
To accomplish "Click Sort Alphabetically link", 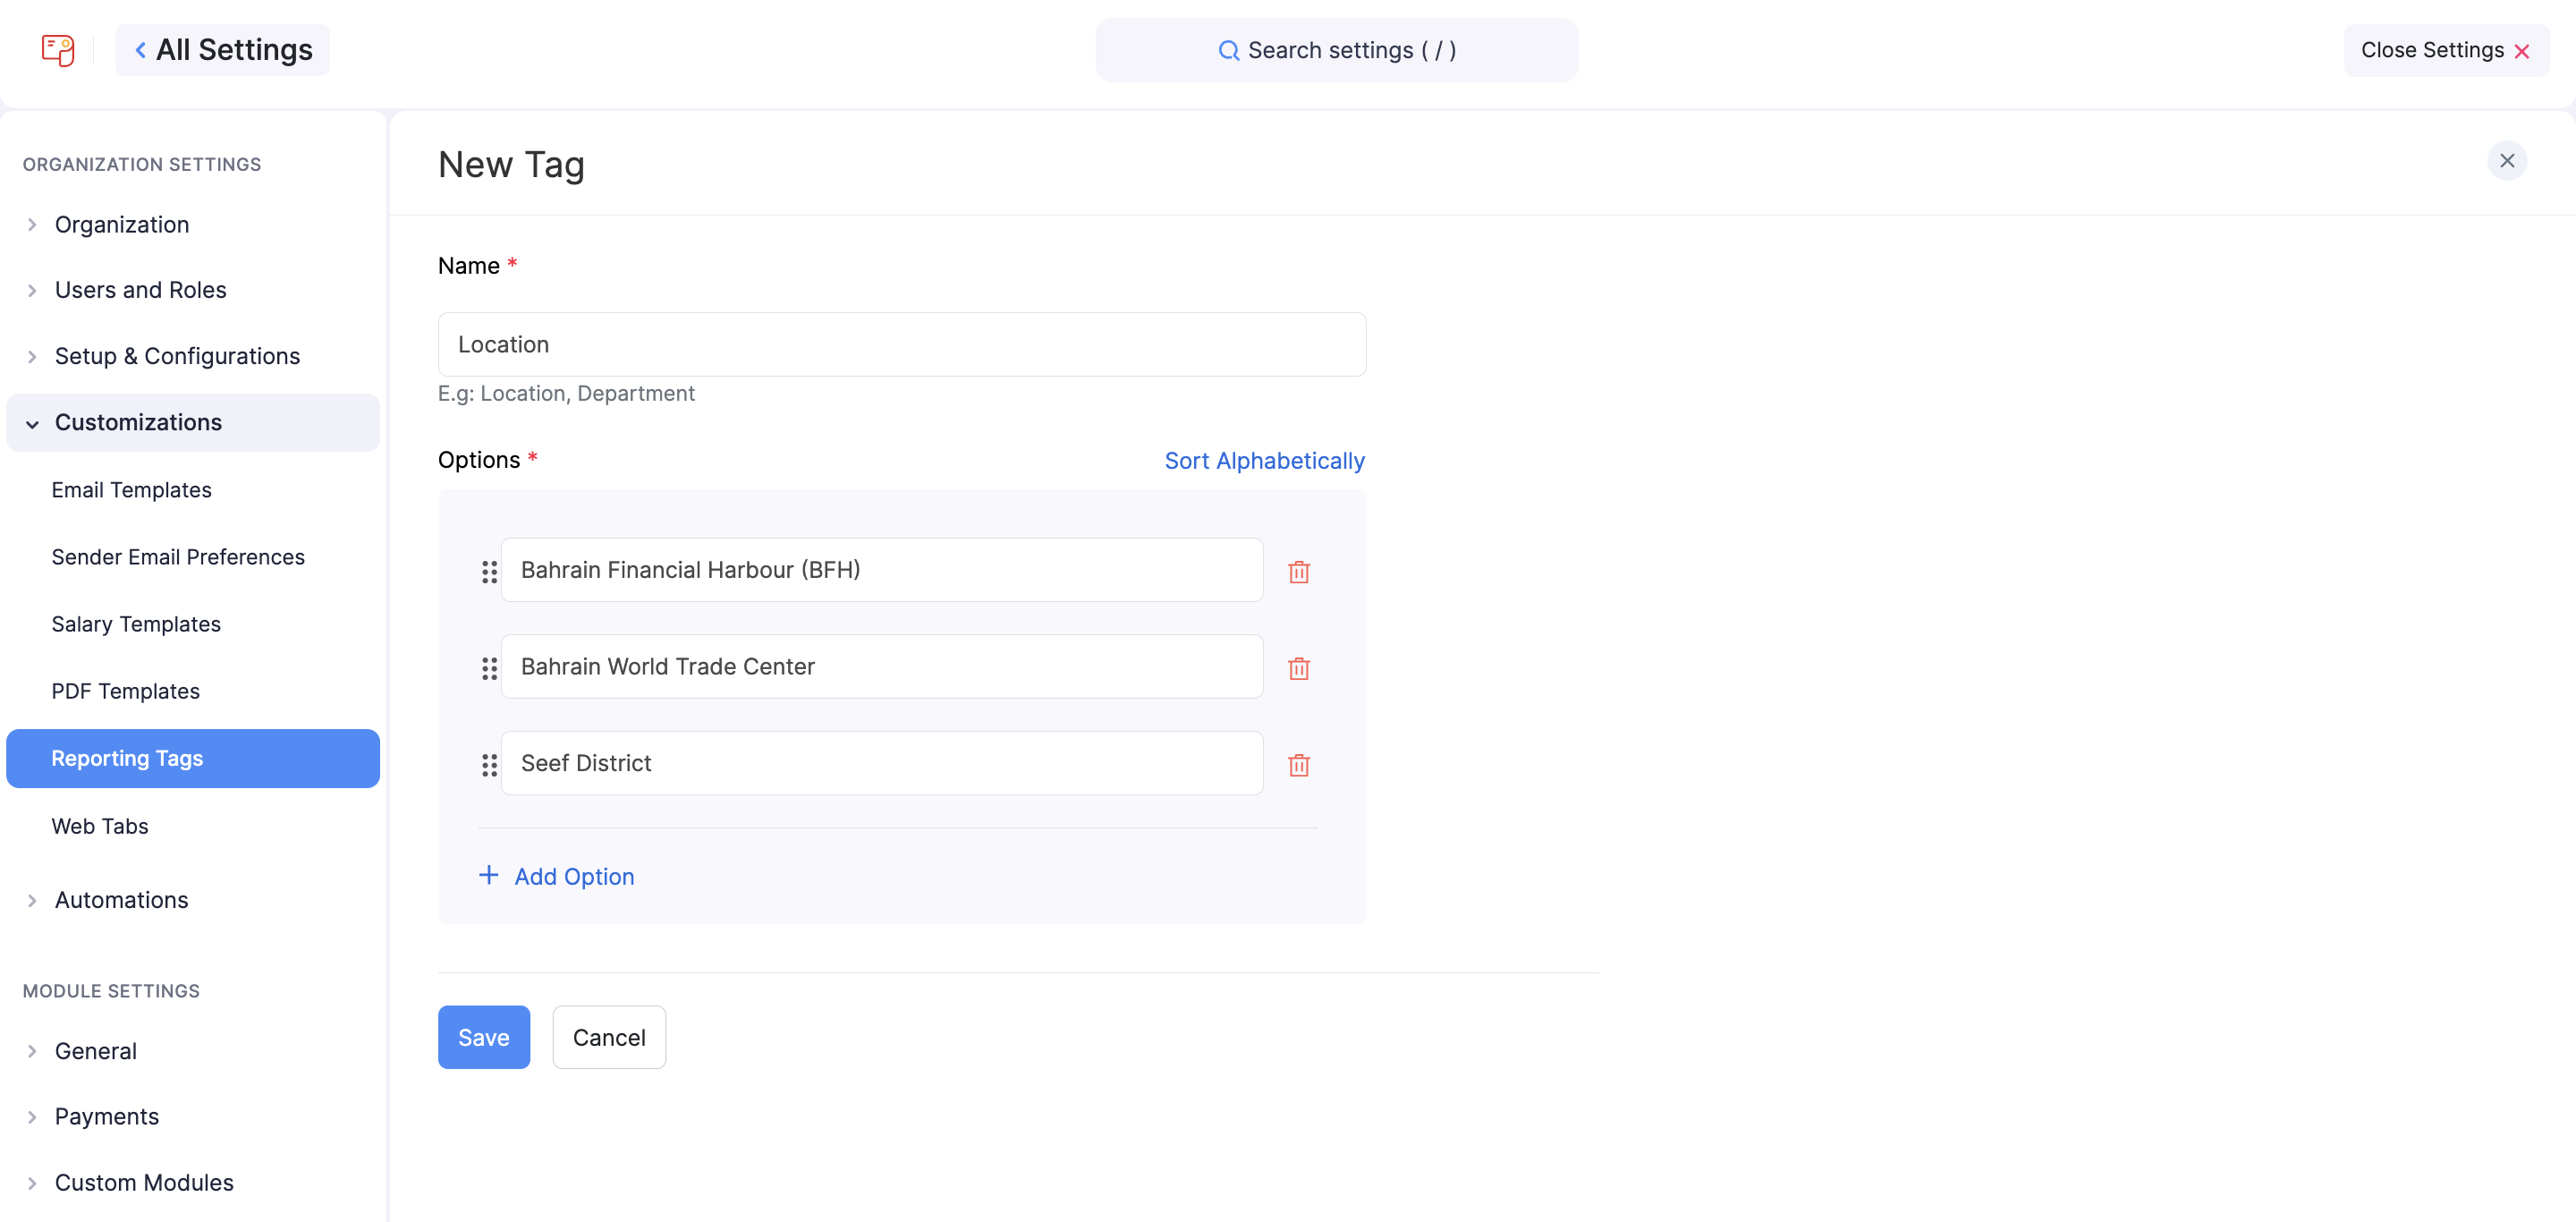I will 1263,461.
